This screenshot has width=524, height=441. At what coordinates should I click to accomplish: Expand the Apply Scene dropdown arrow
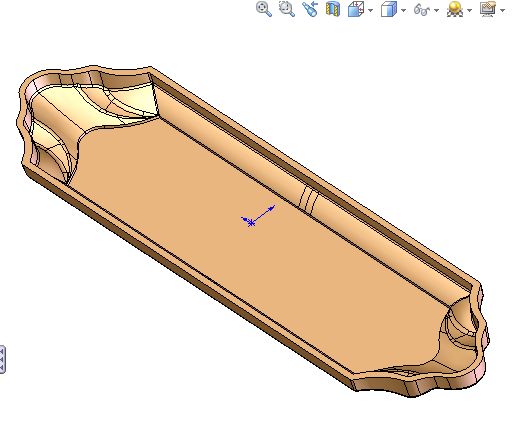pyautogui.click(x=470, y=10)
